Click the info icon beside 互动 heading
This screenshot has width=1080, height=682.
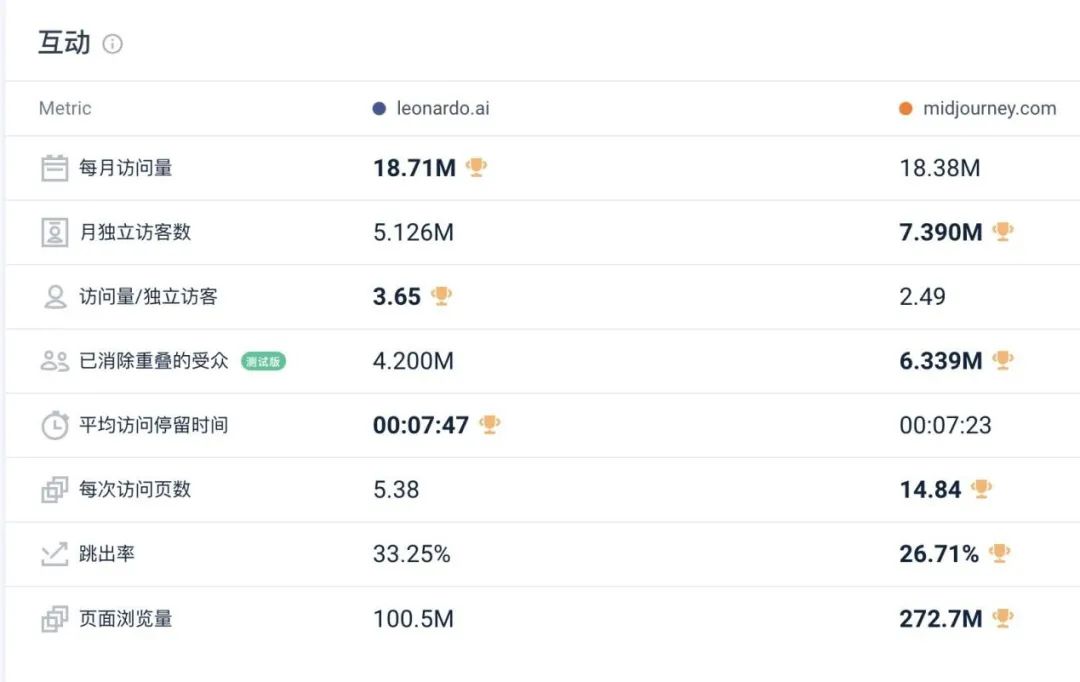click(x=113, y=44)
